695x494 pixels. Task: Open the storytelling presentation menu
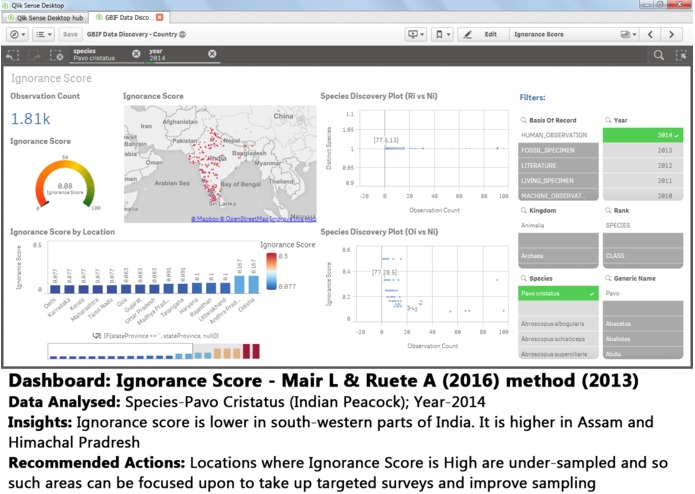(x=416, y=34)
